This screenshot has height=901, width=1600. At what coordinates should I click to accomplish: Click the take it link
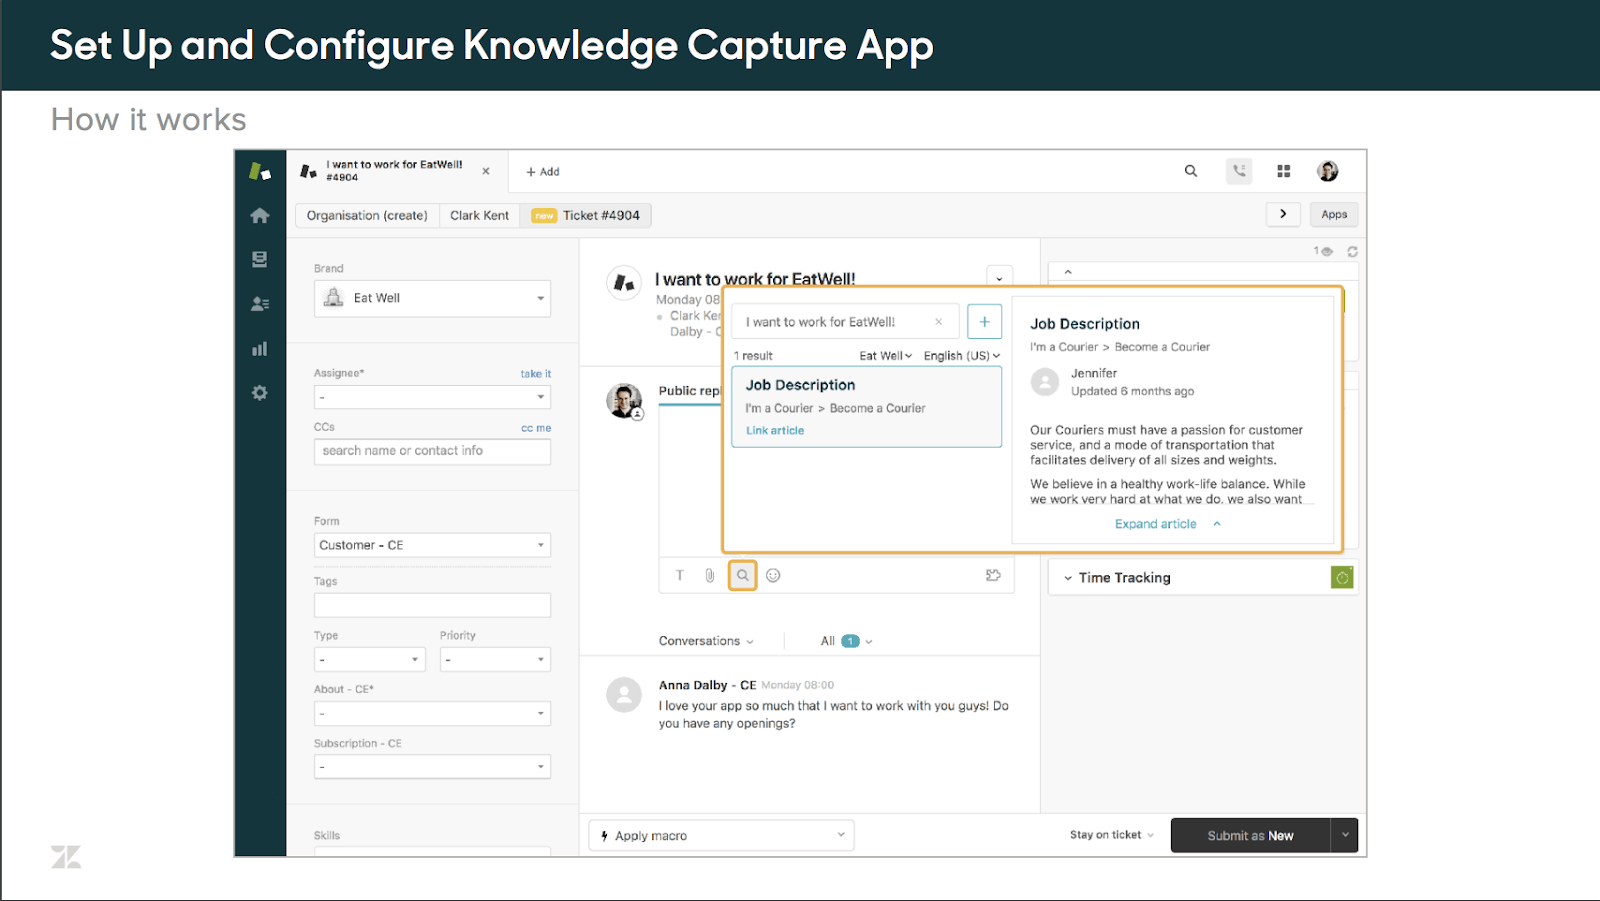pyautogui.click(x=535, y=374)
